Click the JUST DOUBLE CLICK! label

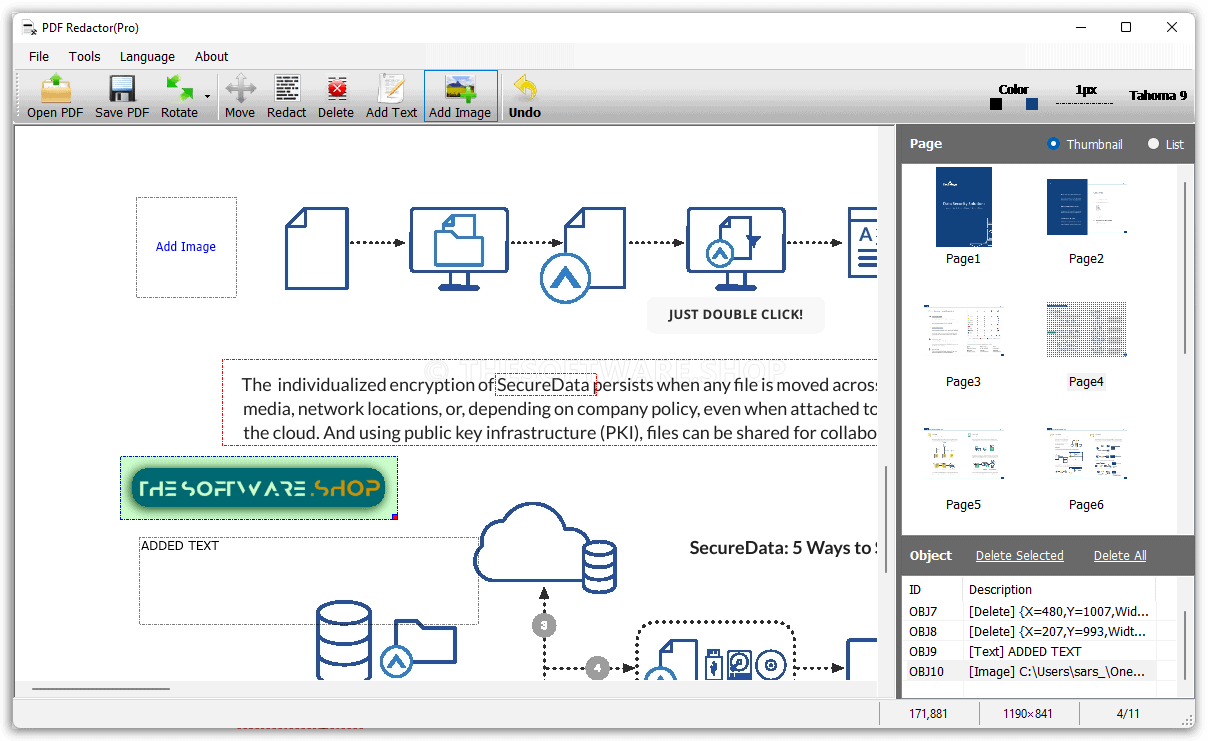[x=736, y=314]
